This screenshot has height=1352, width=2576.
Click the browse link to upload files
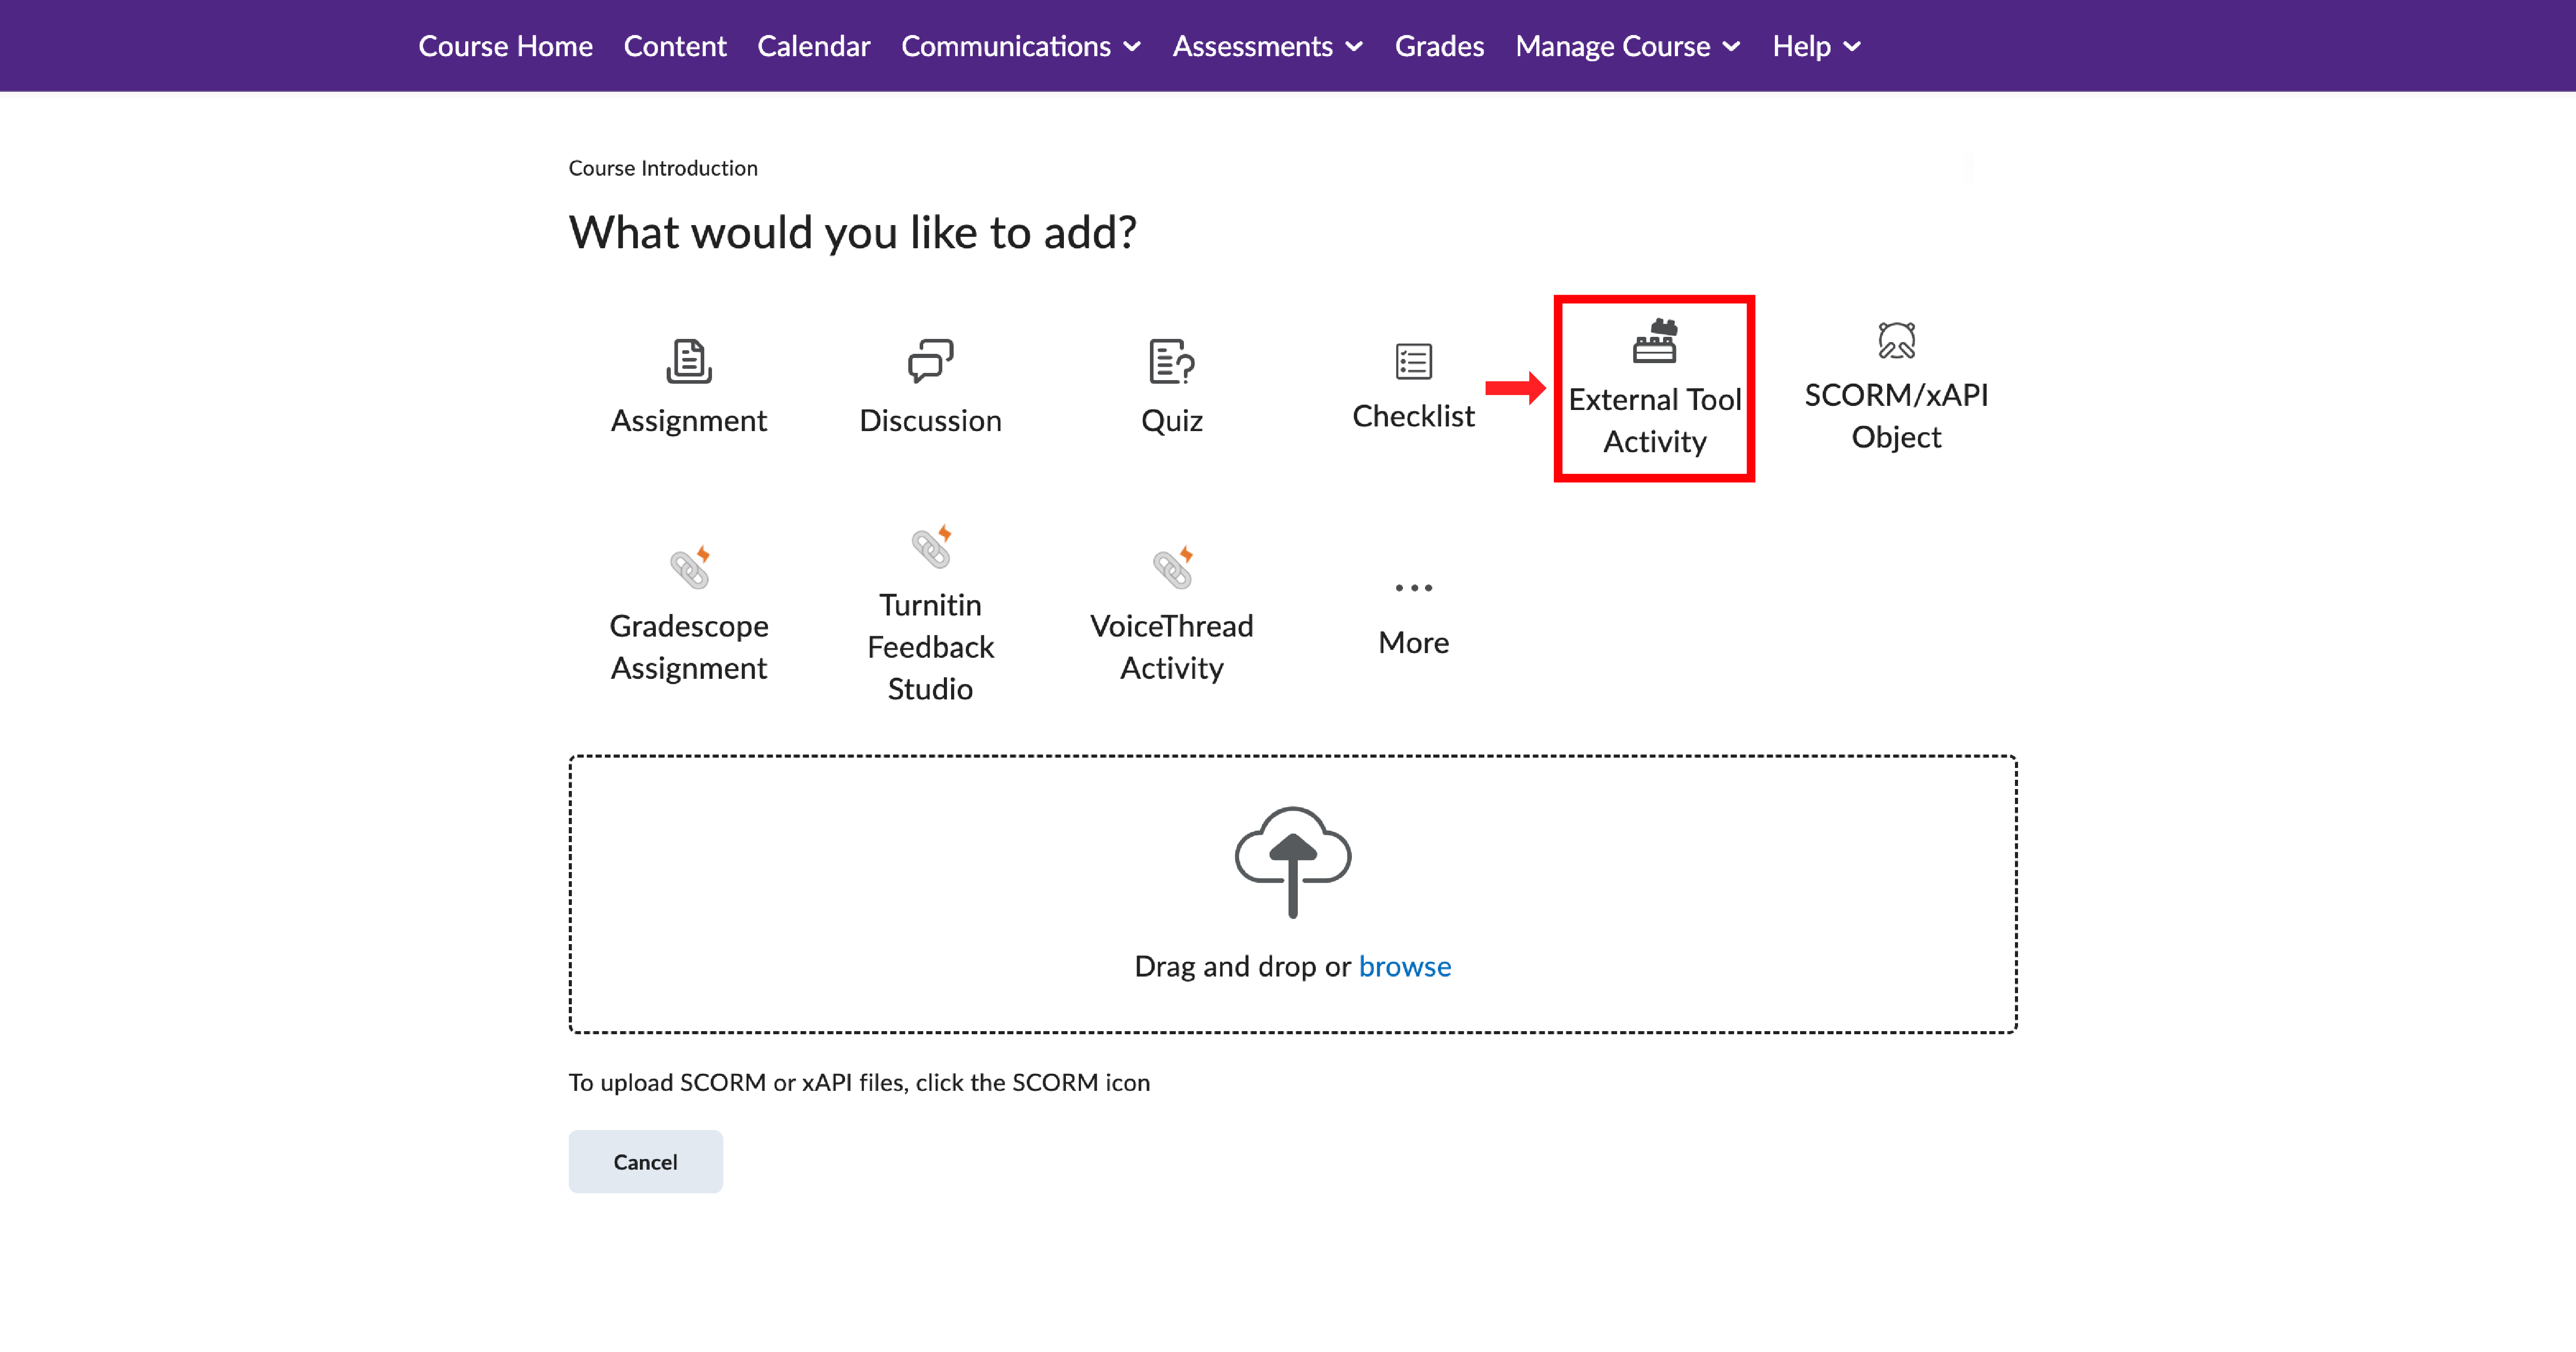coord(1404,965)
